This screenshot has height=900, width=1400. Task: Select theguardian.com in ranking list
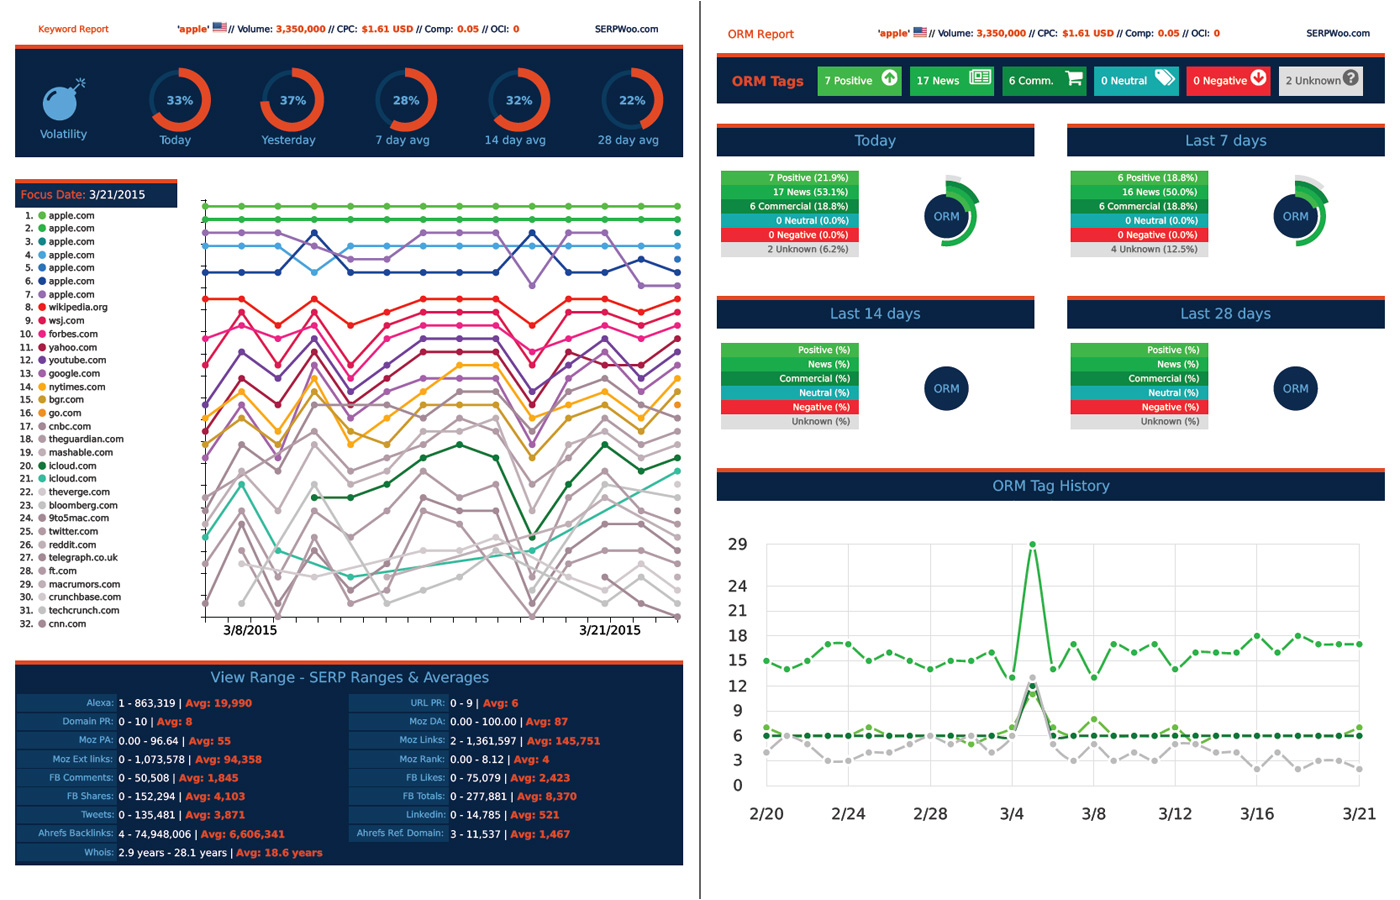tap(86, 439)
